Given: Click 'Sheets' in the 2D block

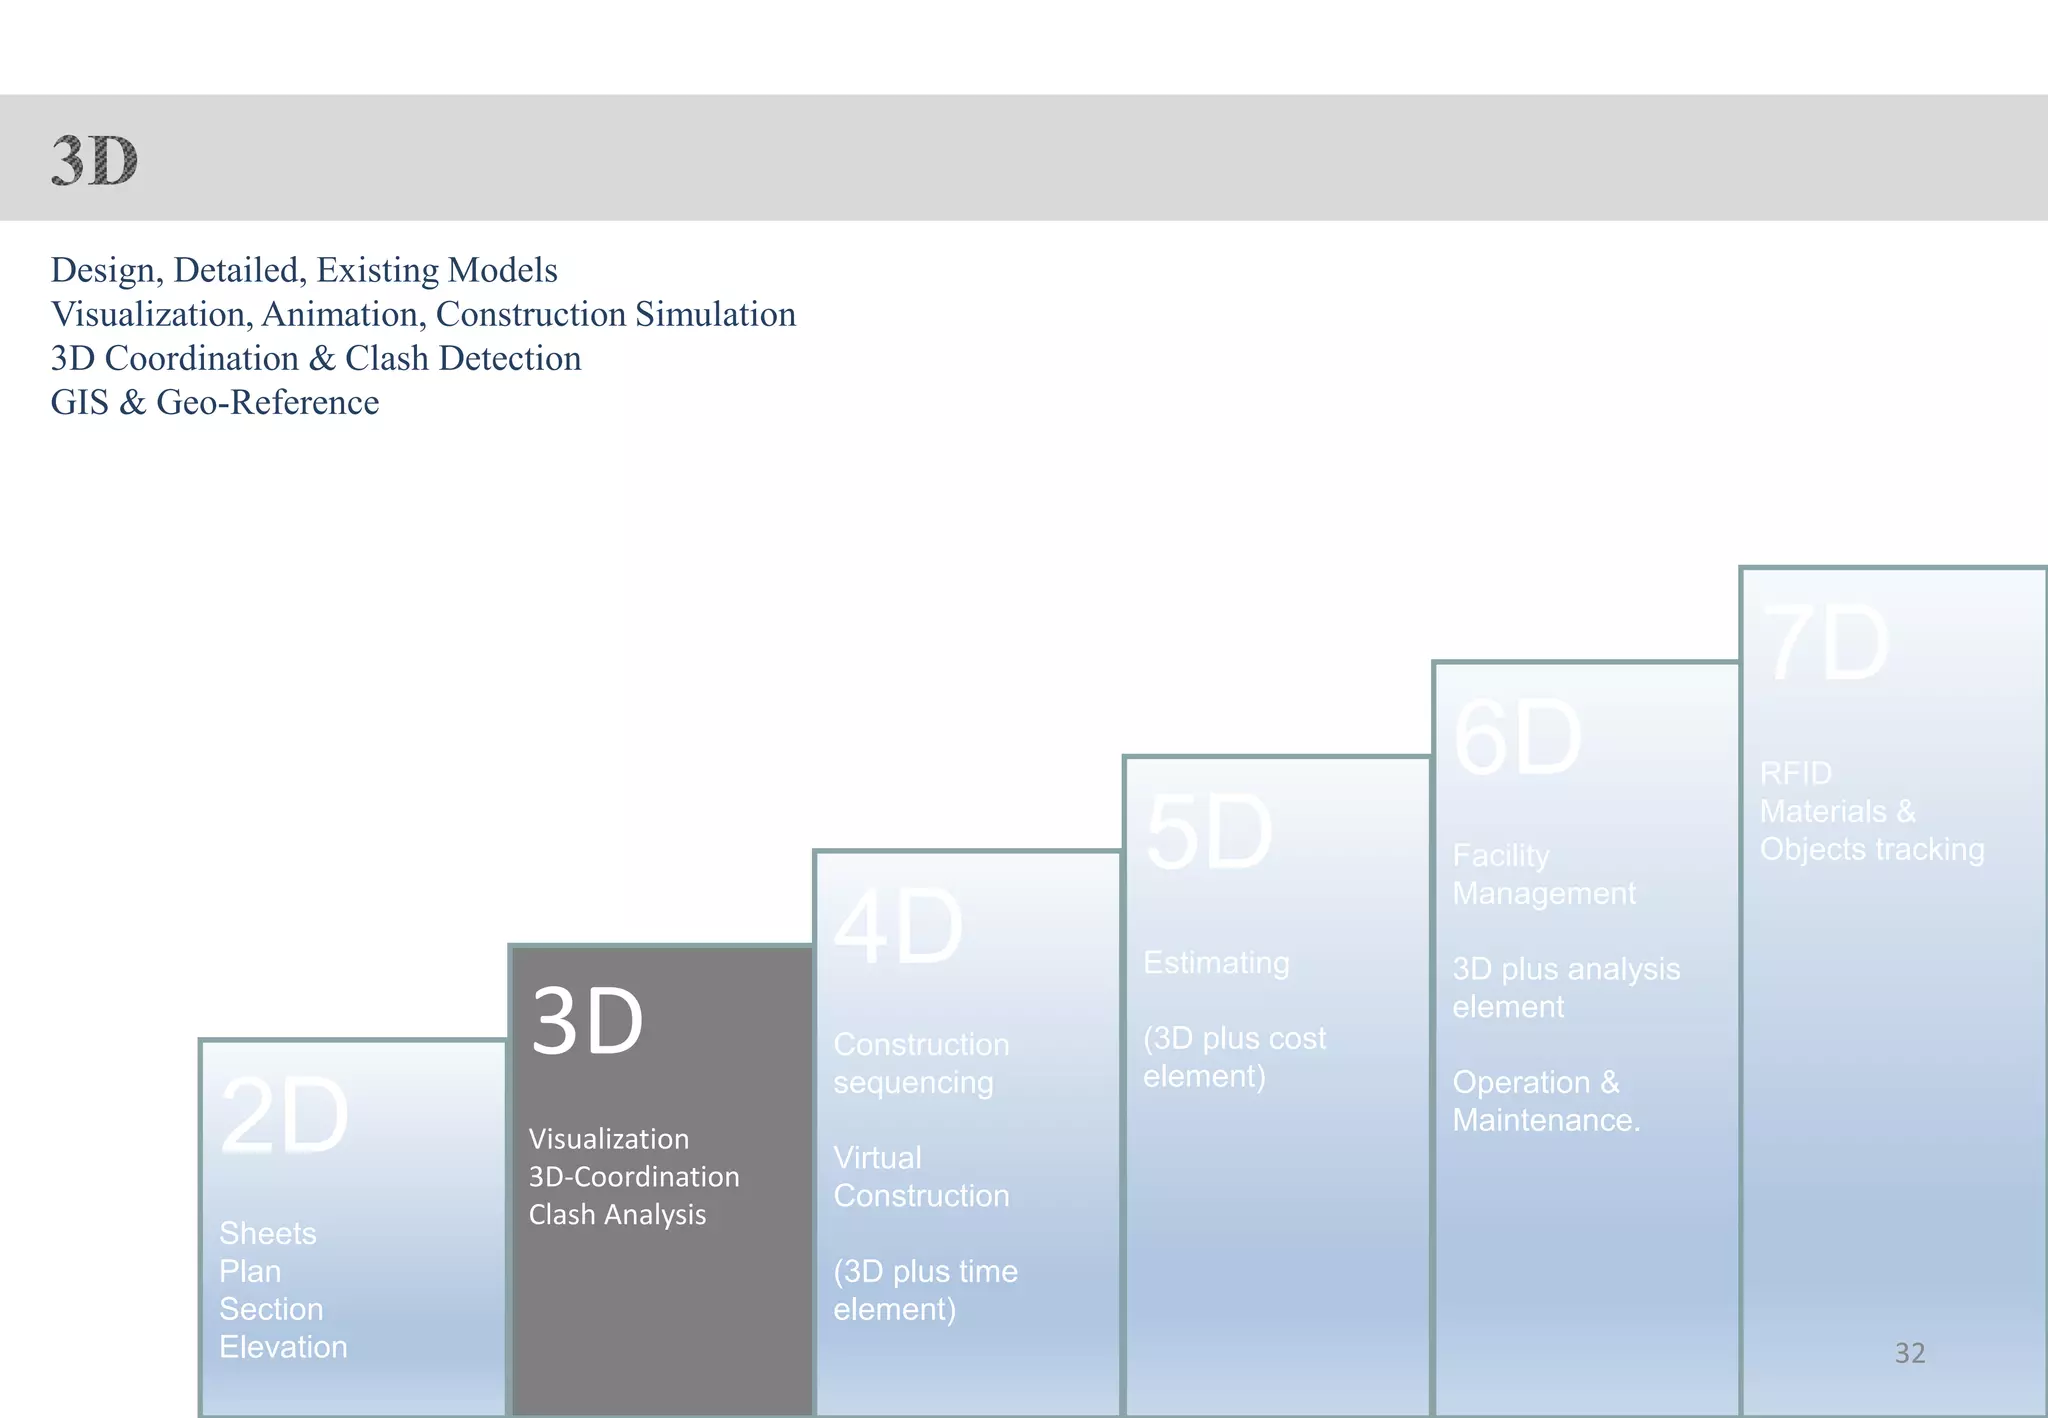Looking at the screenshot, I should tap(268, 1233).
